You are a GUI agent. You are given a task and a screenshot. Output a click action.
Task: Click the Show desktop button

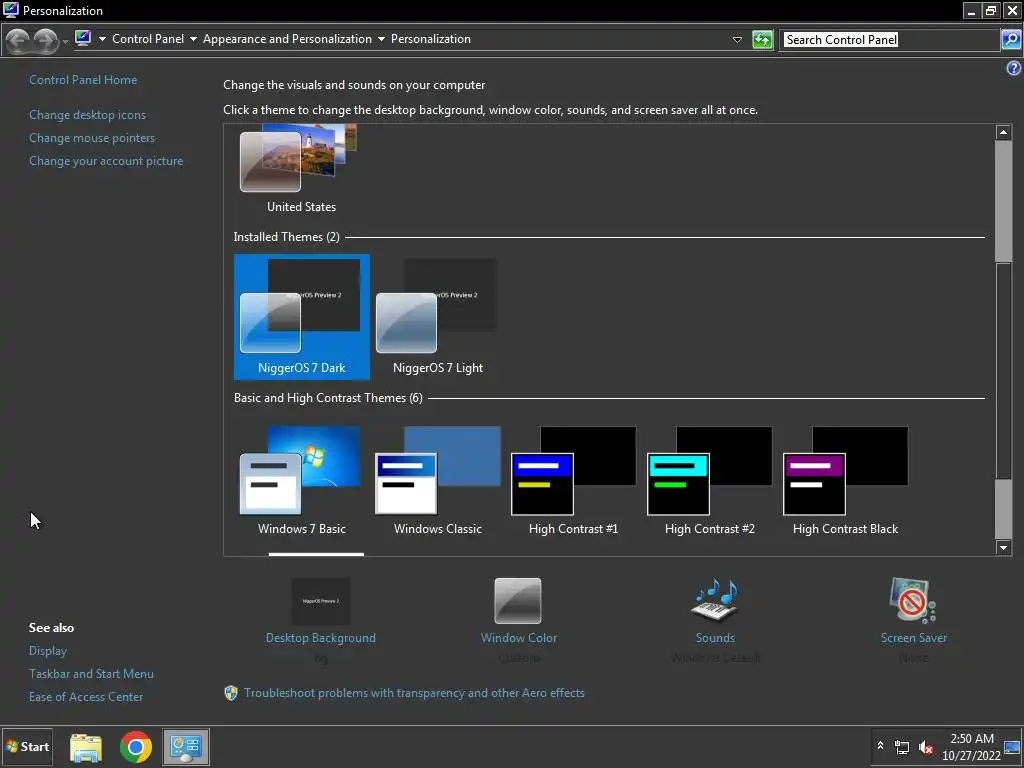click(1013, 746)
